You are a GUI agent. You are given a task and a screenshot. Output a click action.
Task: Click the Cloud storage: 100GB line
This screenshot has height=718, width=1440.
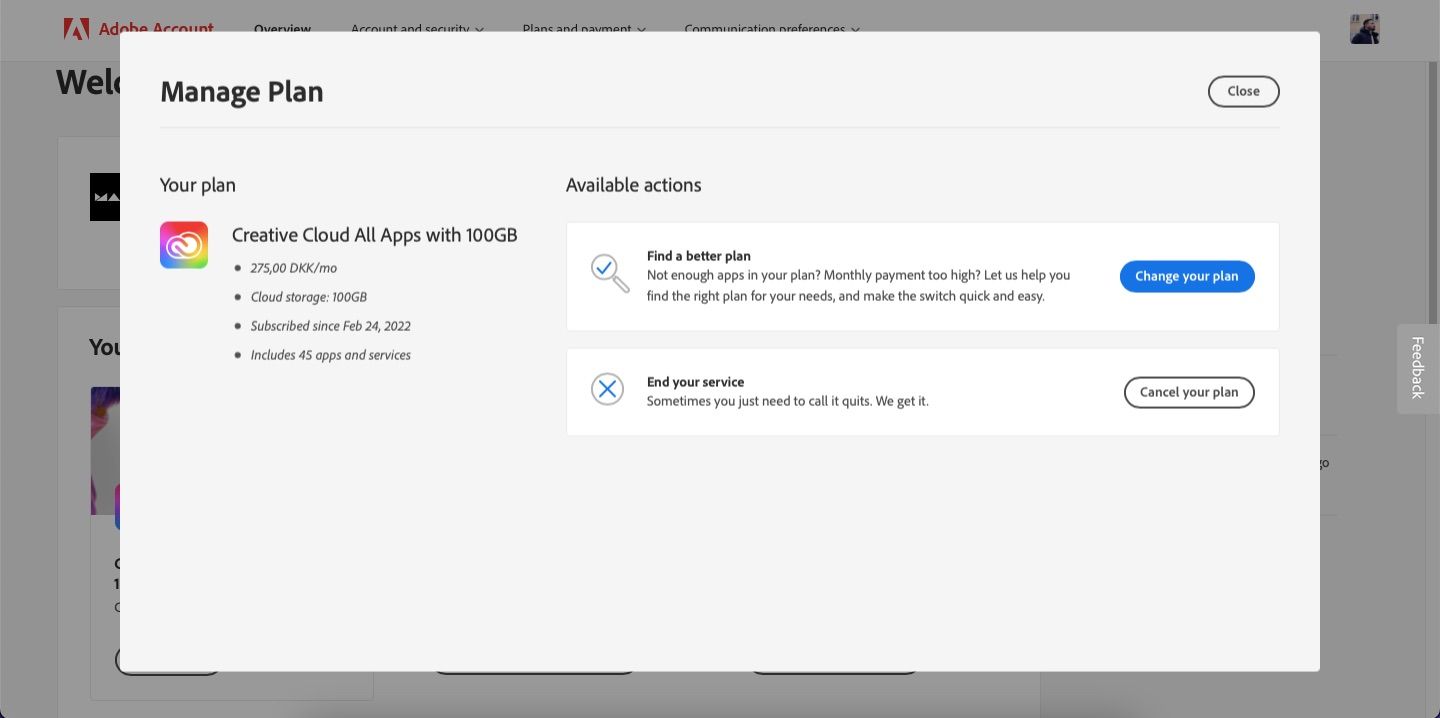(x=309, y=297)
